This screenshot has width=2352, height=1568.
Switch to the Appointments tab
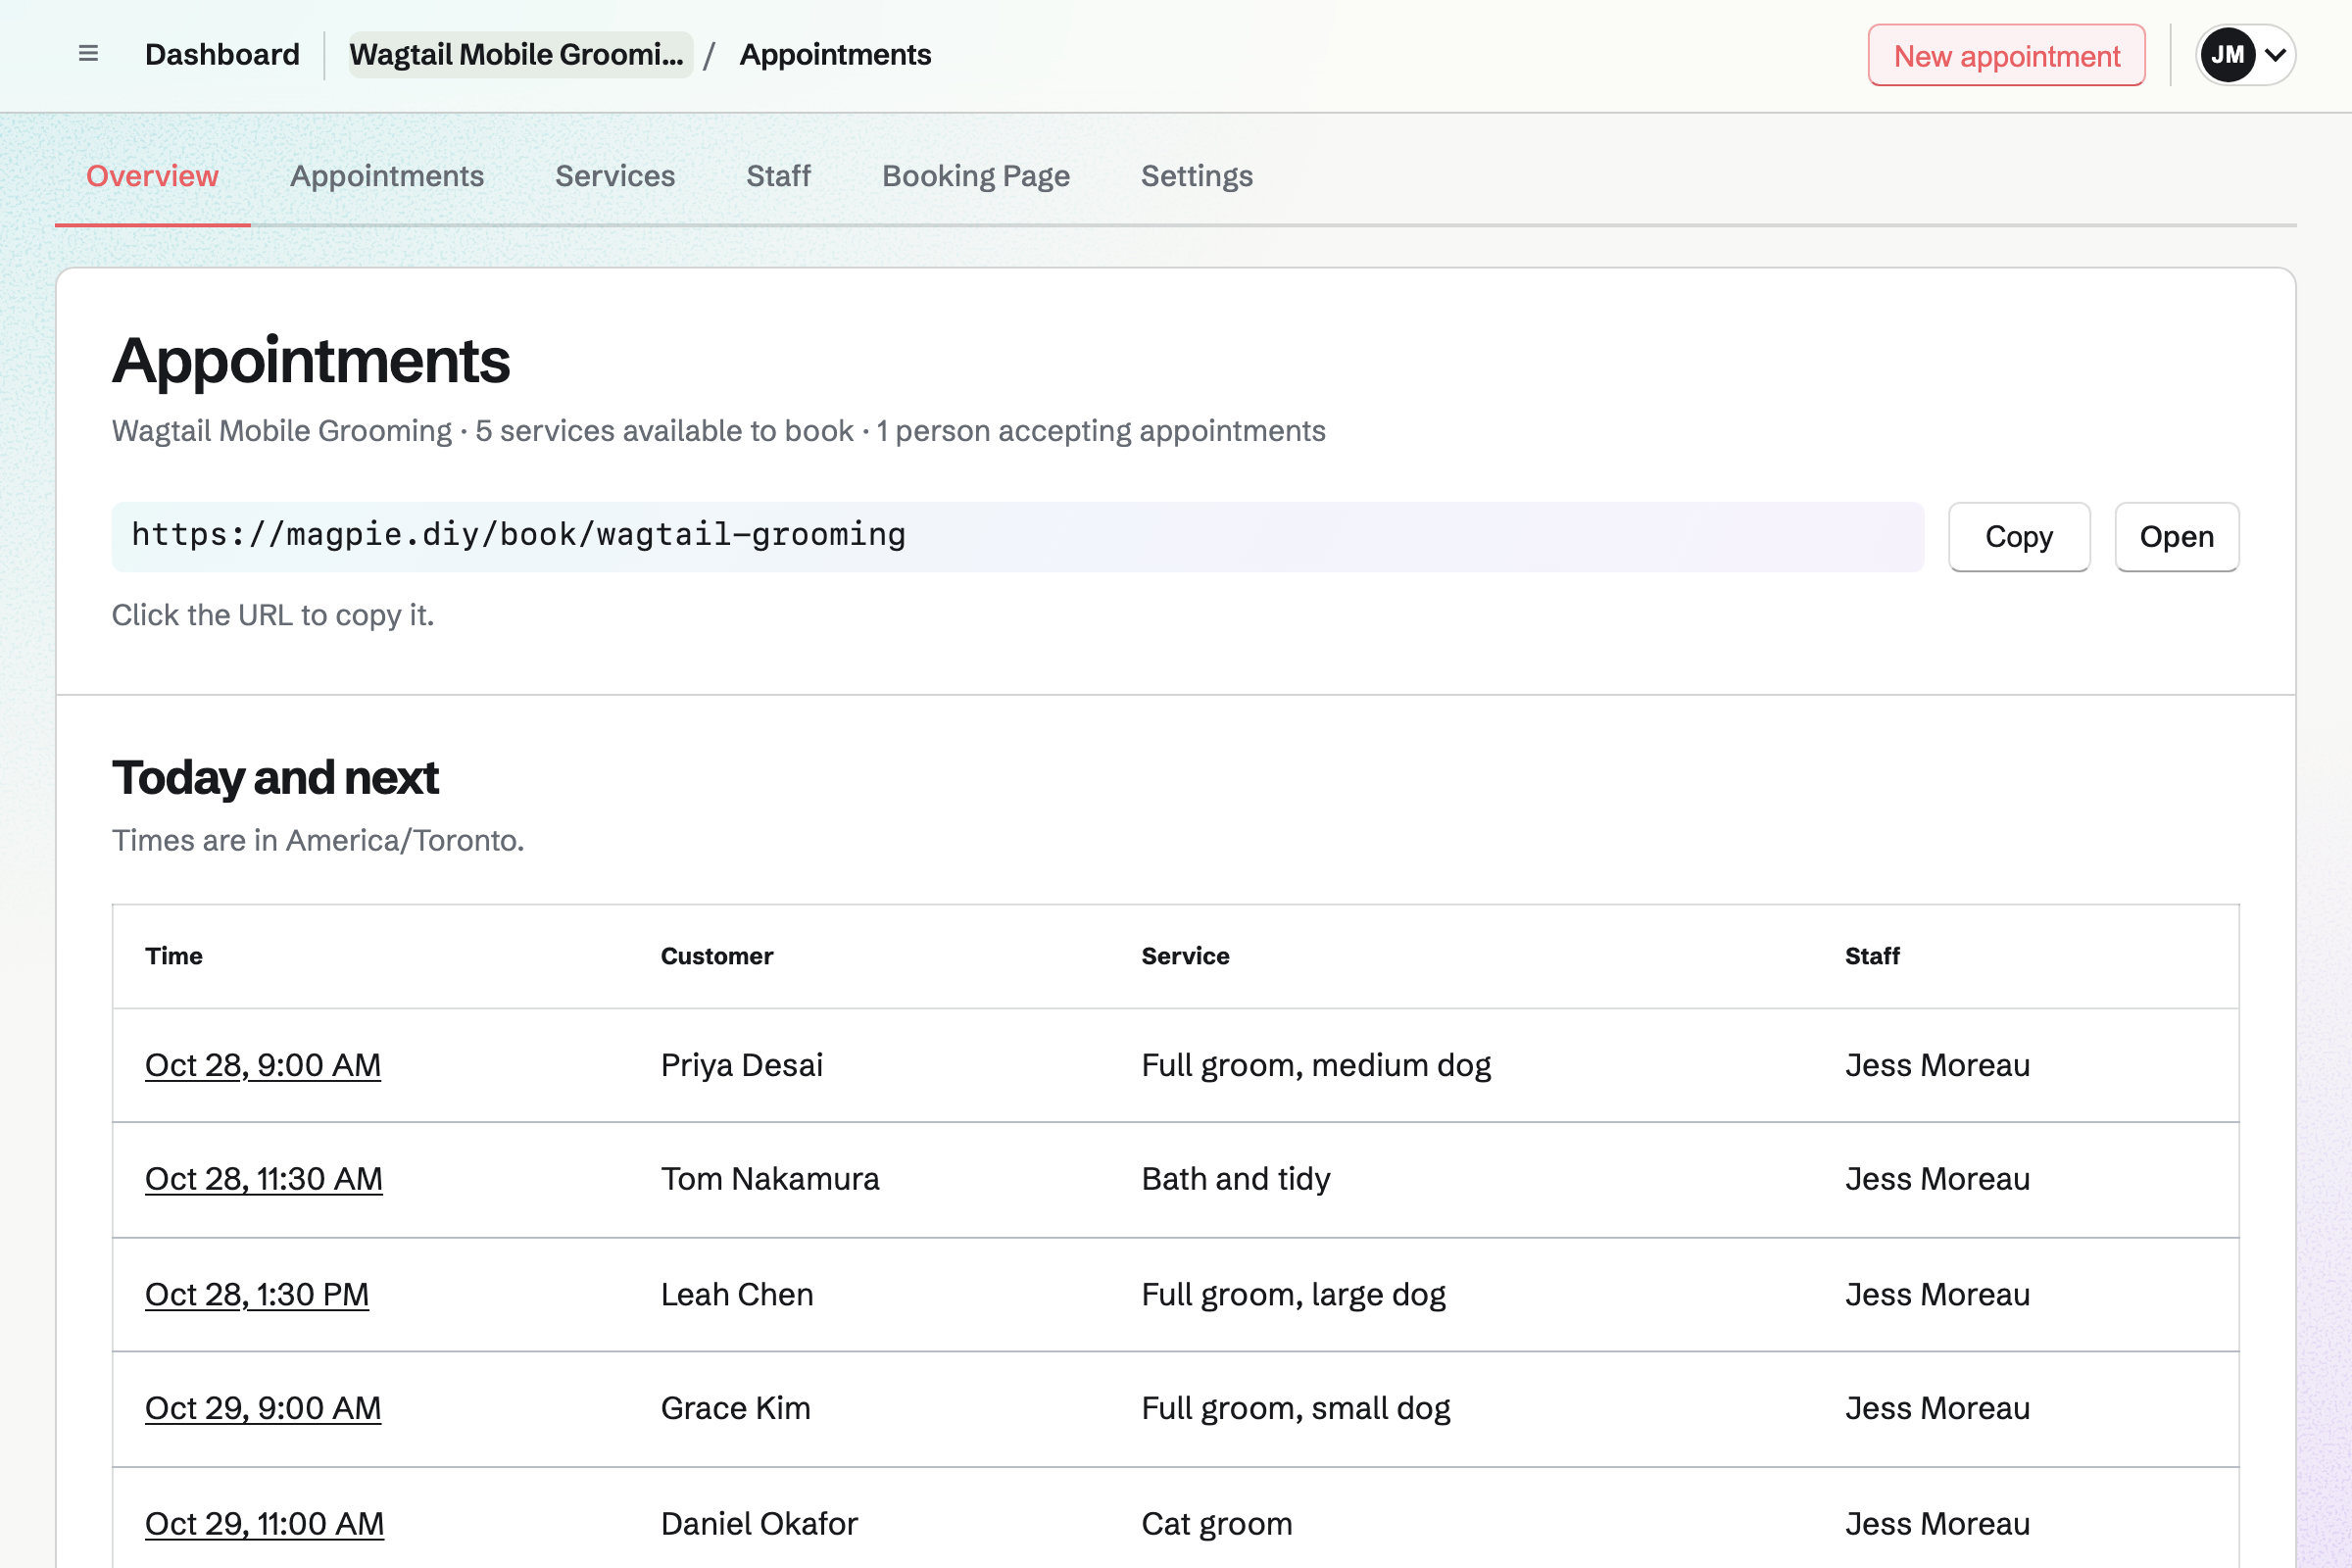click(x=387, y=176)
